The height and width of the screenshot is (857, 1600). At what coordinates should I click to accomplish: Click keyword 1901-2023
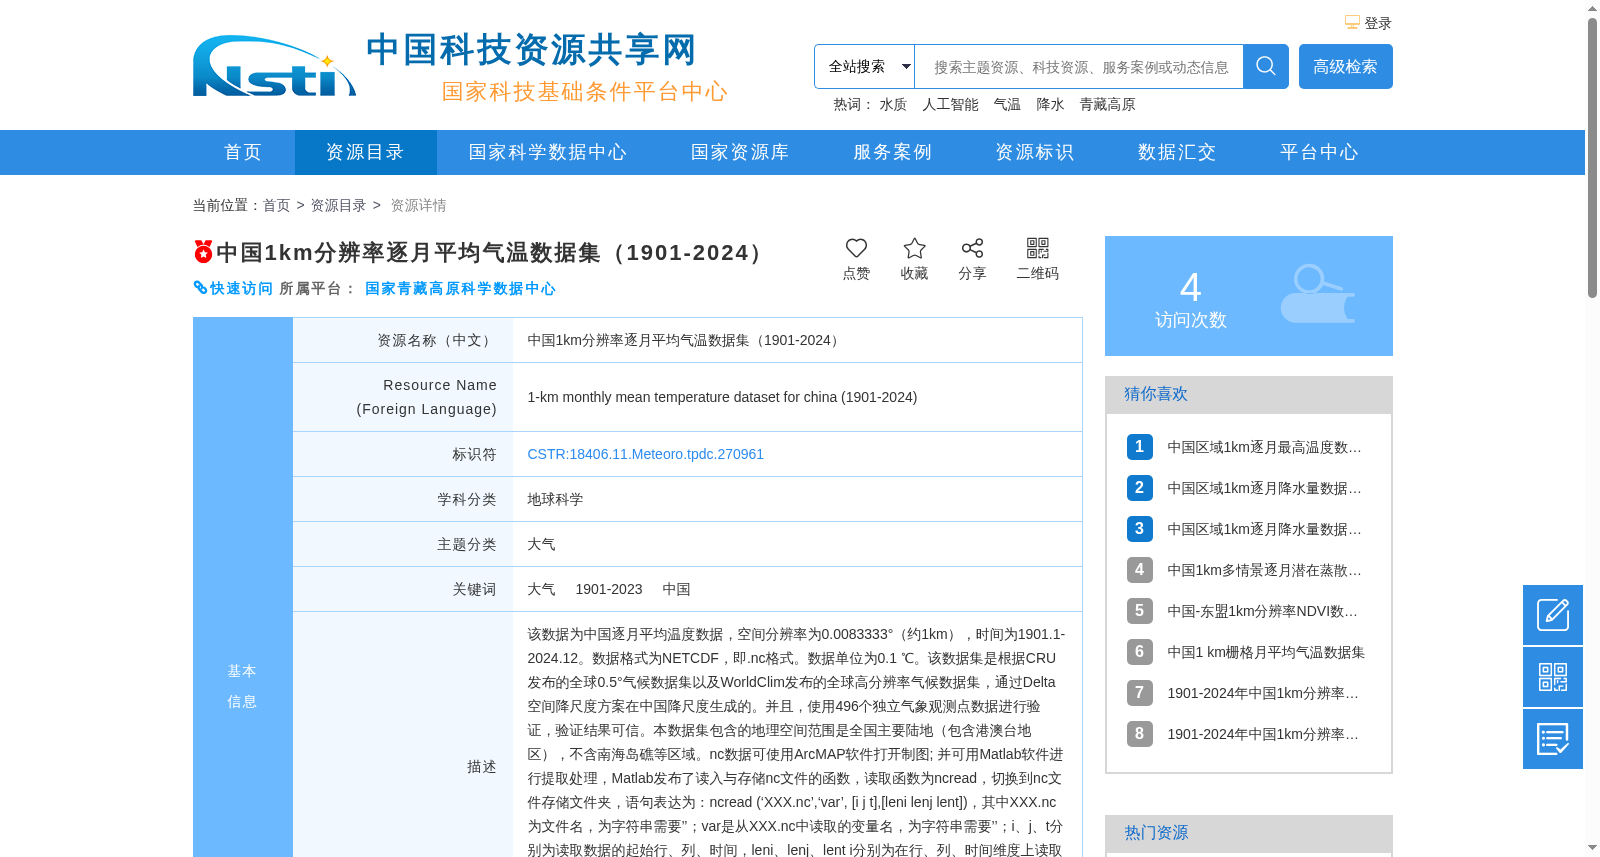(608, 589)
